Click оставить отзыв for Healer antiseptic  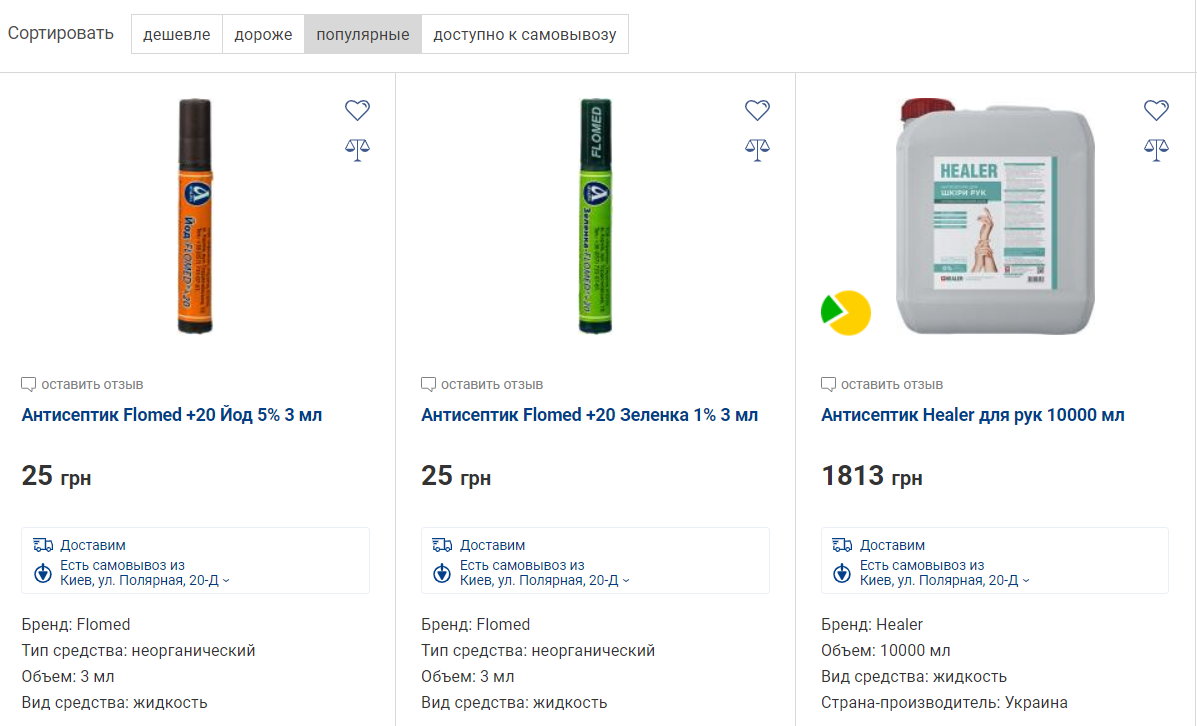tap(892, 384)
